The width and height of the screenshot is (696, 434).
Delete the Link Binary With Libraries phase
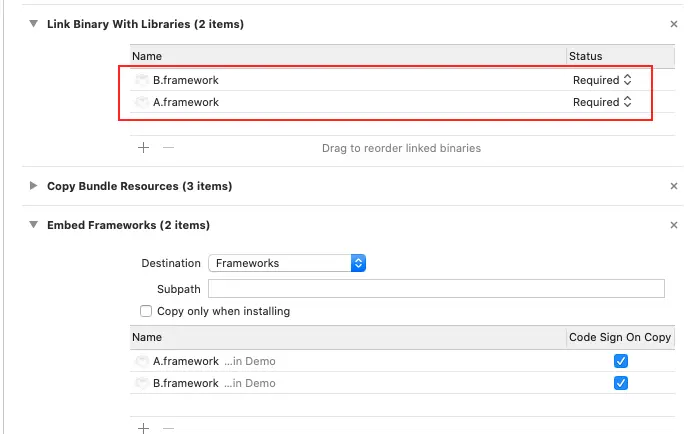(674, 23)
